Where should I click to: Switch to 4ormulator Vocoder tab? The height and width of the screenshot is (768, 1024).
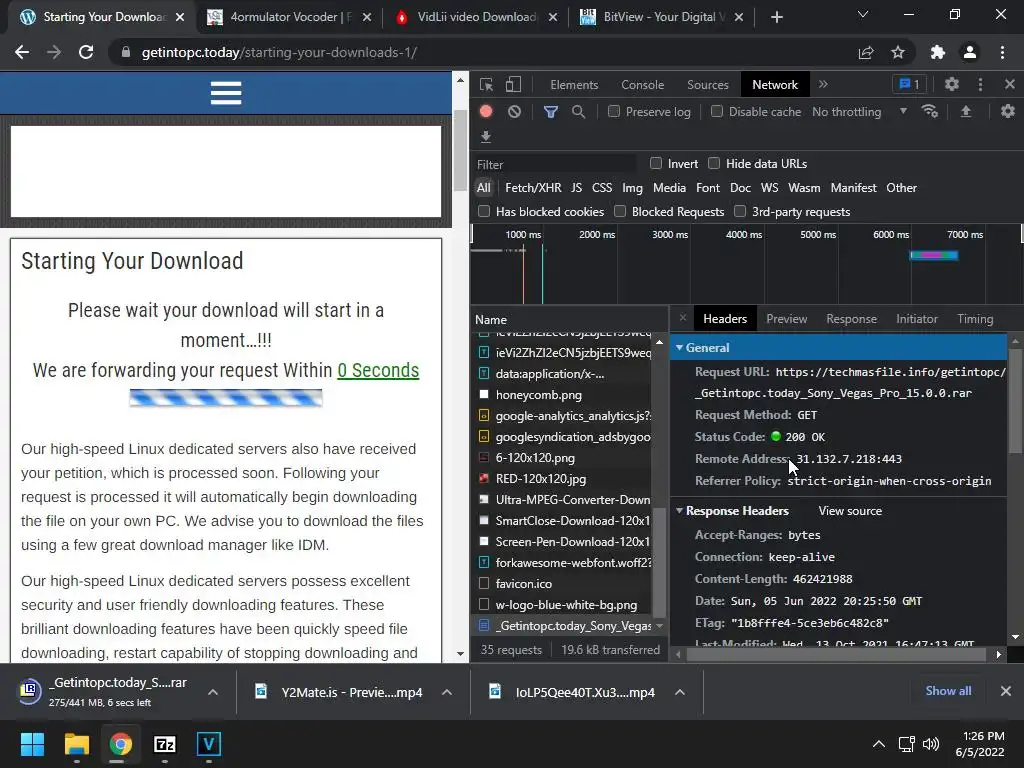coord(289,17)
